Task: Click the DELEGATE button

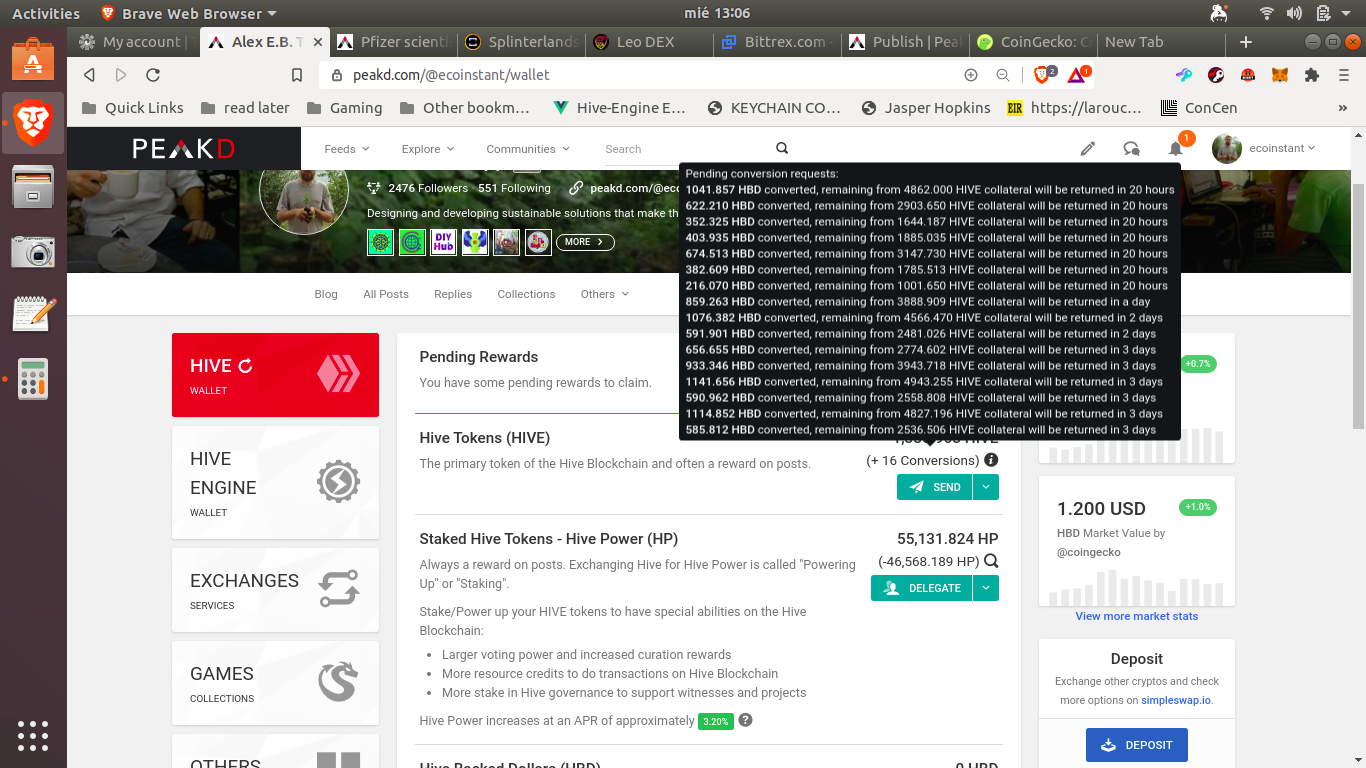Action: 921,588
